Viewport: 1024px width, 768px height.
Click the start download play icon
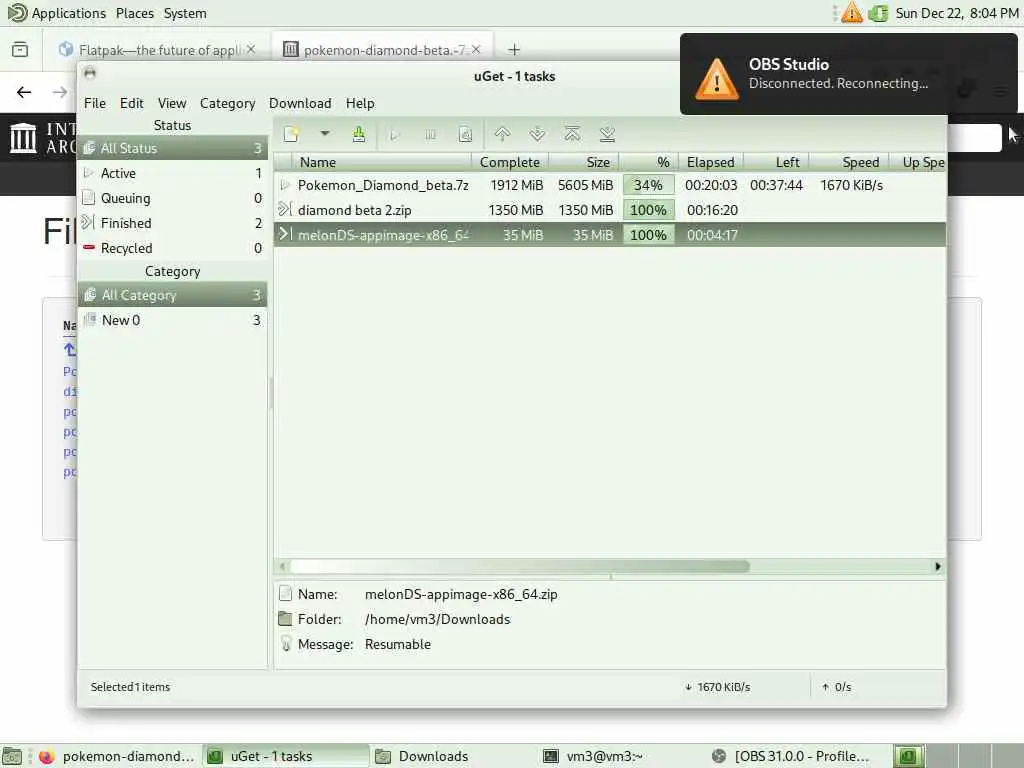click(x=394, y=135)
